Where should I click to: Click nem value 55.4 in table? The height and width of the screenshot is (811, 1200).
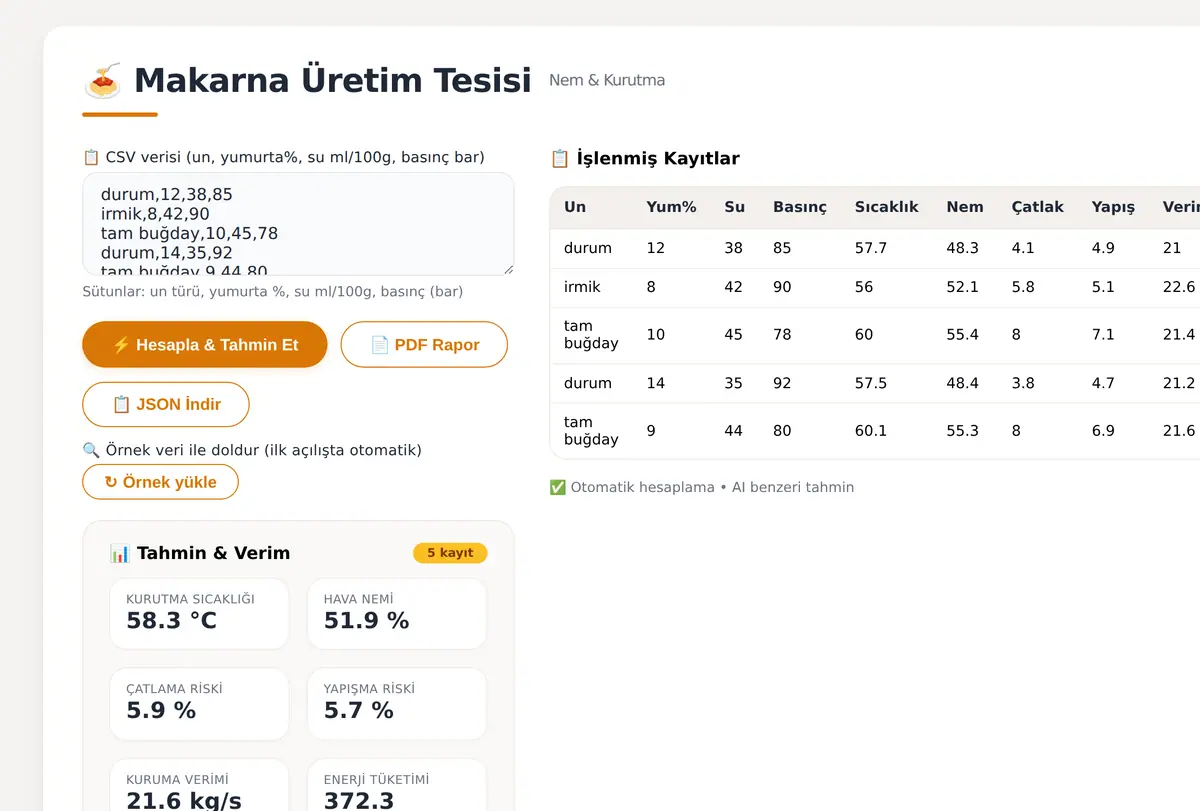click(x=963, y=335)
